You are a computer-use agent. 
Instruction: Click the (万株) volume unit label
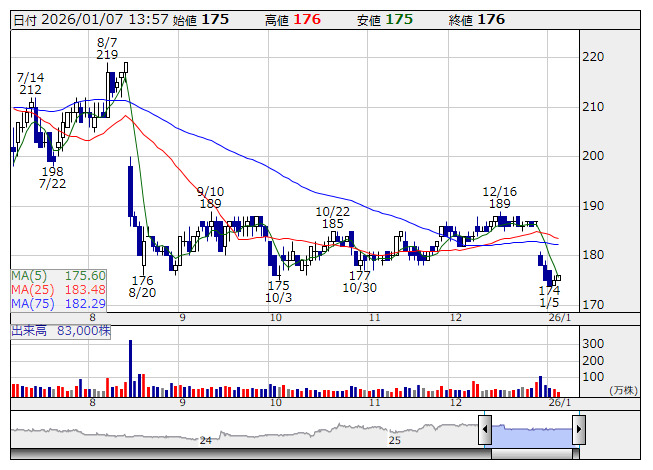[624, 390]
